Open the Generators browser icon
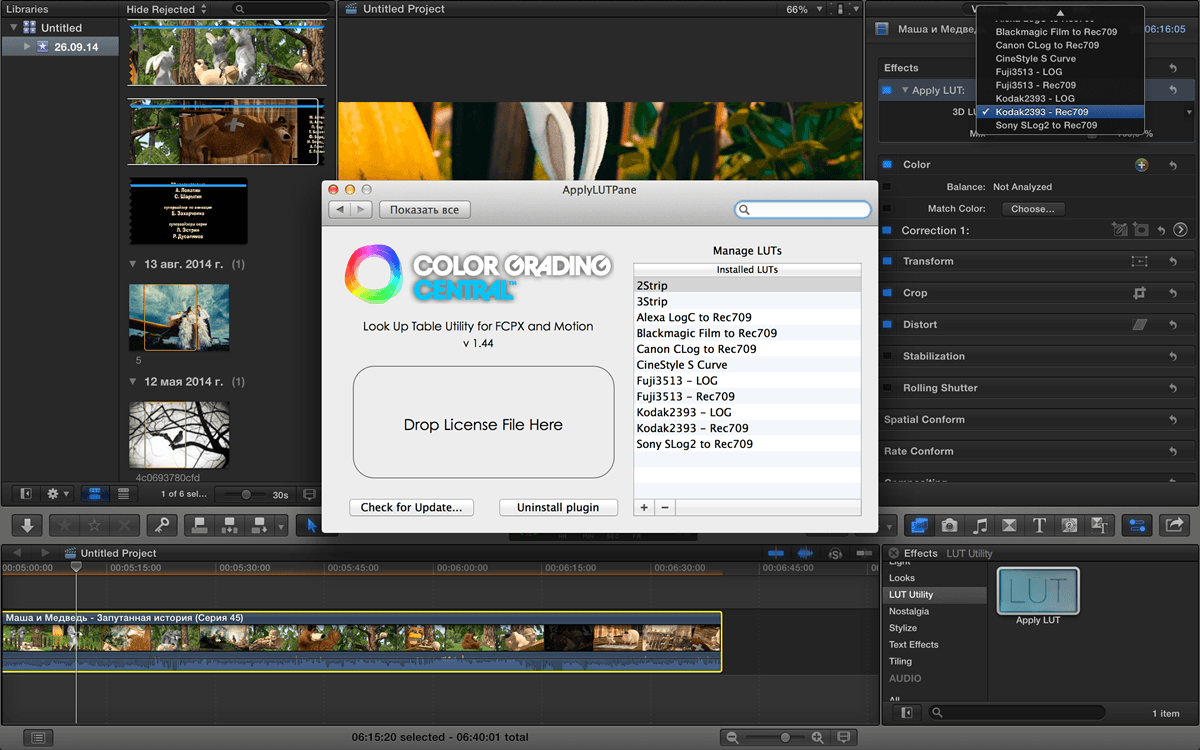The image size is (1200, 750). pyautogui.click(x=1069, y=525)
